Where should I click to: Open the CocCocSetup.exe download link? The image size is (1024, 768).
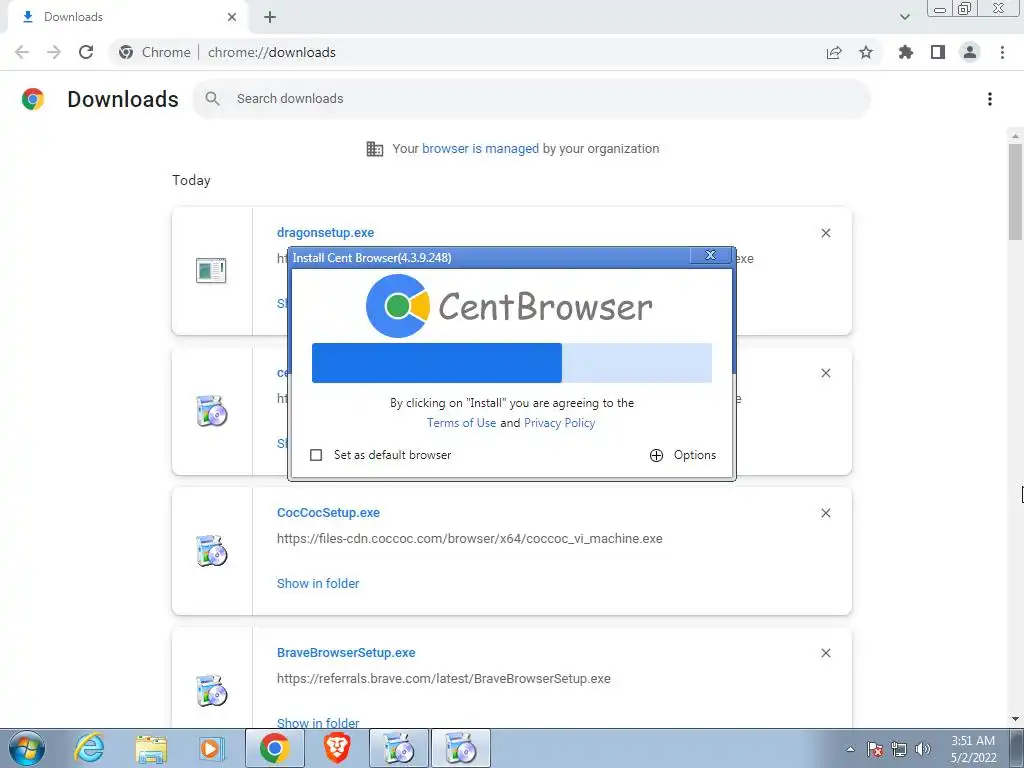(x=328, y=513)
